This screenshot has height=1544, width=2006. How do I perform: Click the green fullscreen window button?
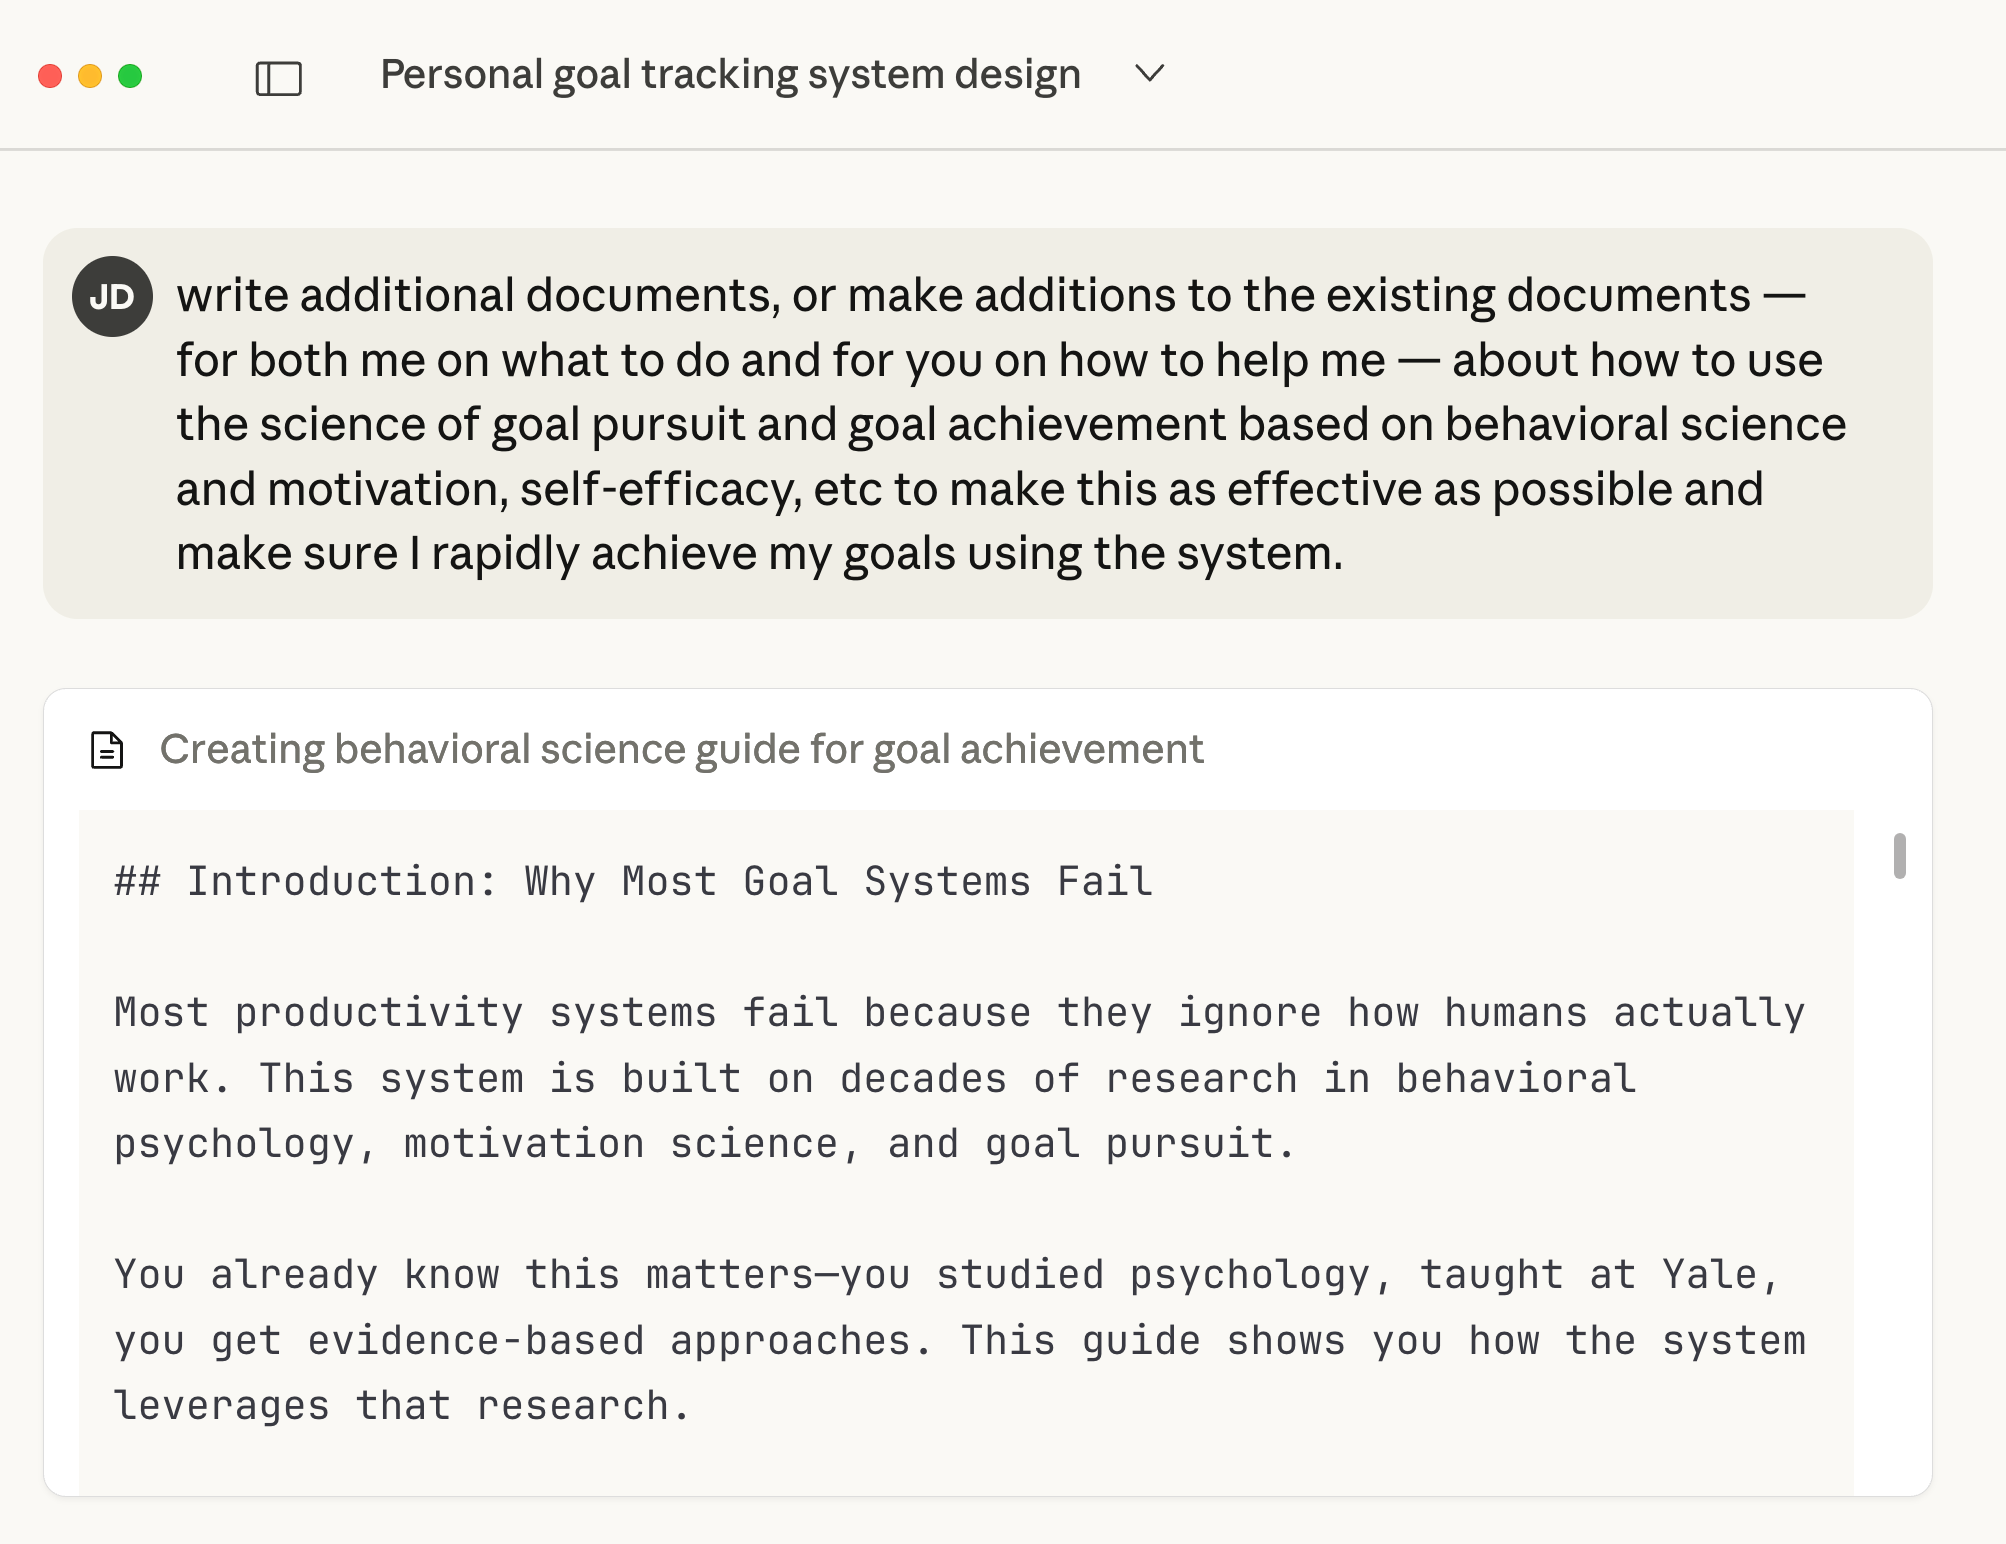point(130,76)
